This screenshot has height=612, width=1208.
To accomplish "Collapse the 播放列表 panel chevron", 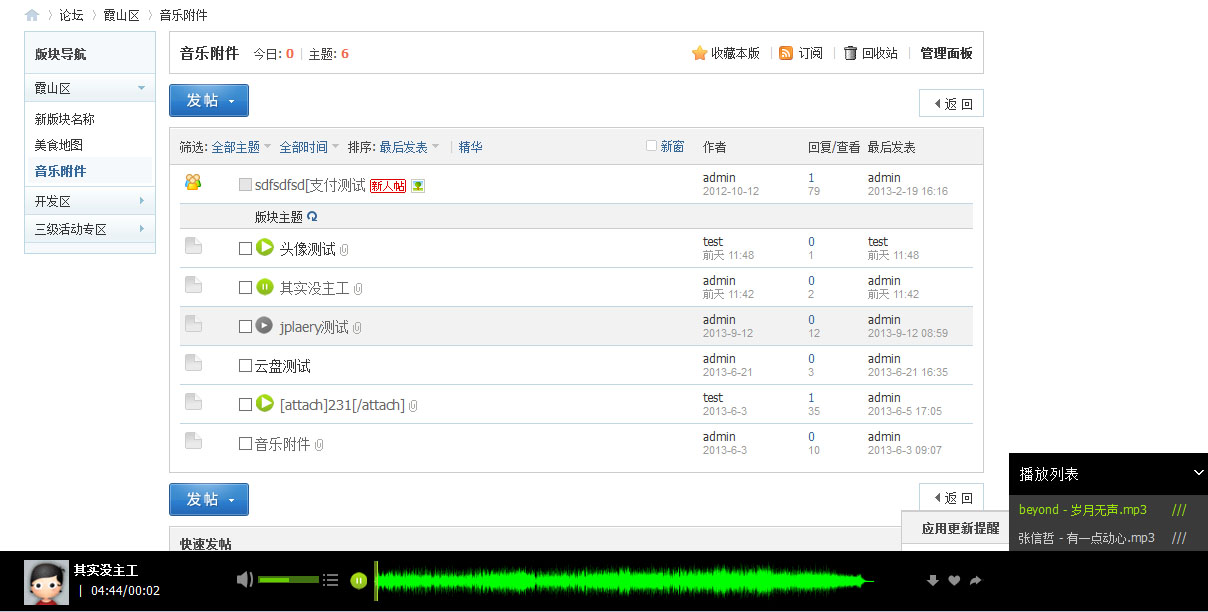I will [x=1199, y=473].
